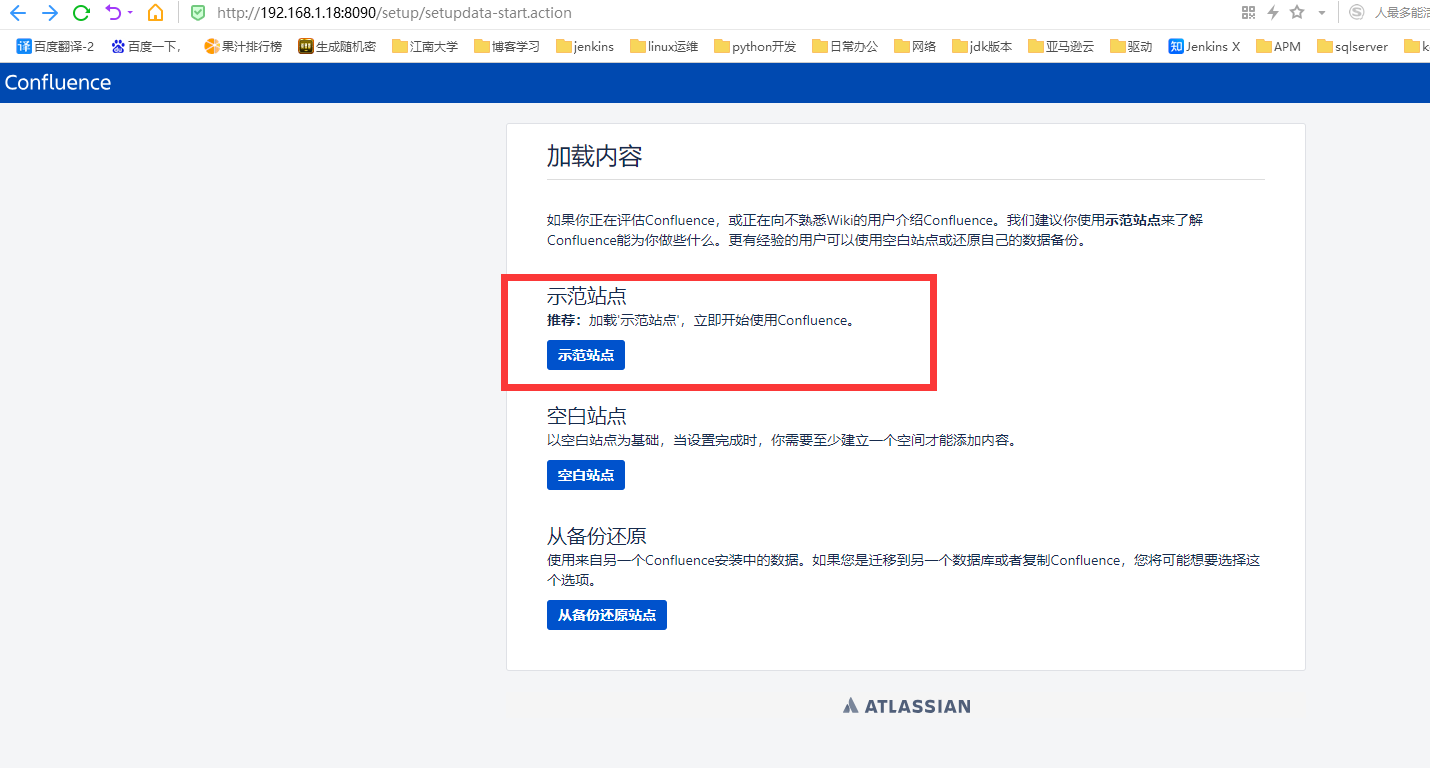
Task: Go back with the browser back arrow
Action: click(17, 13)
